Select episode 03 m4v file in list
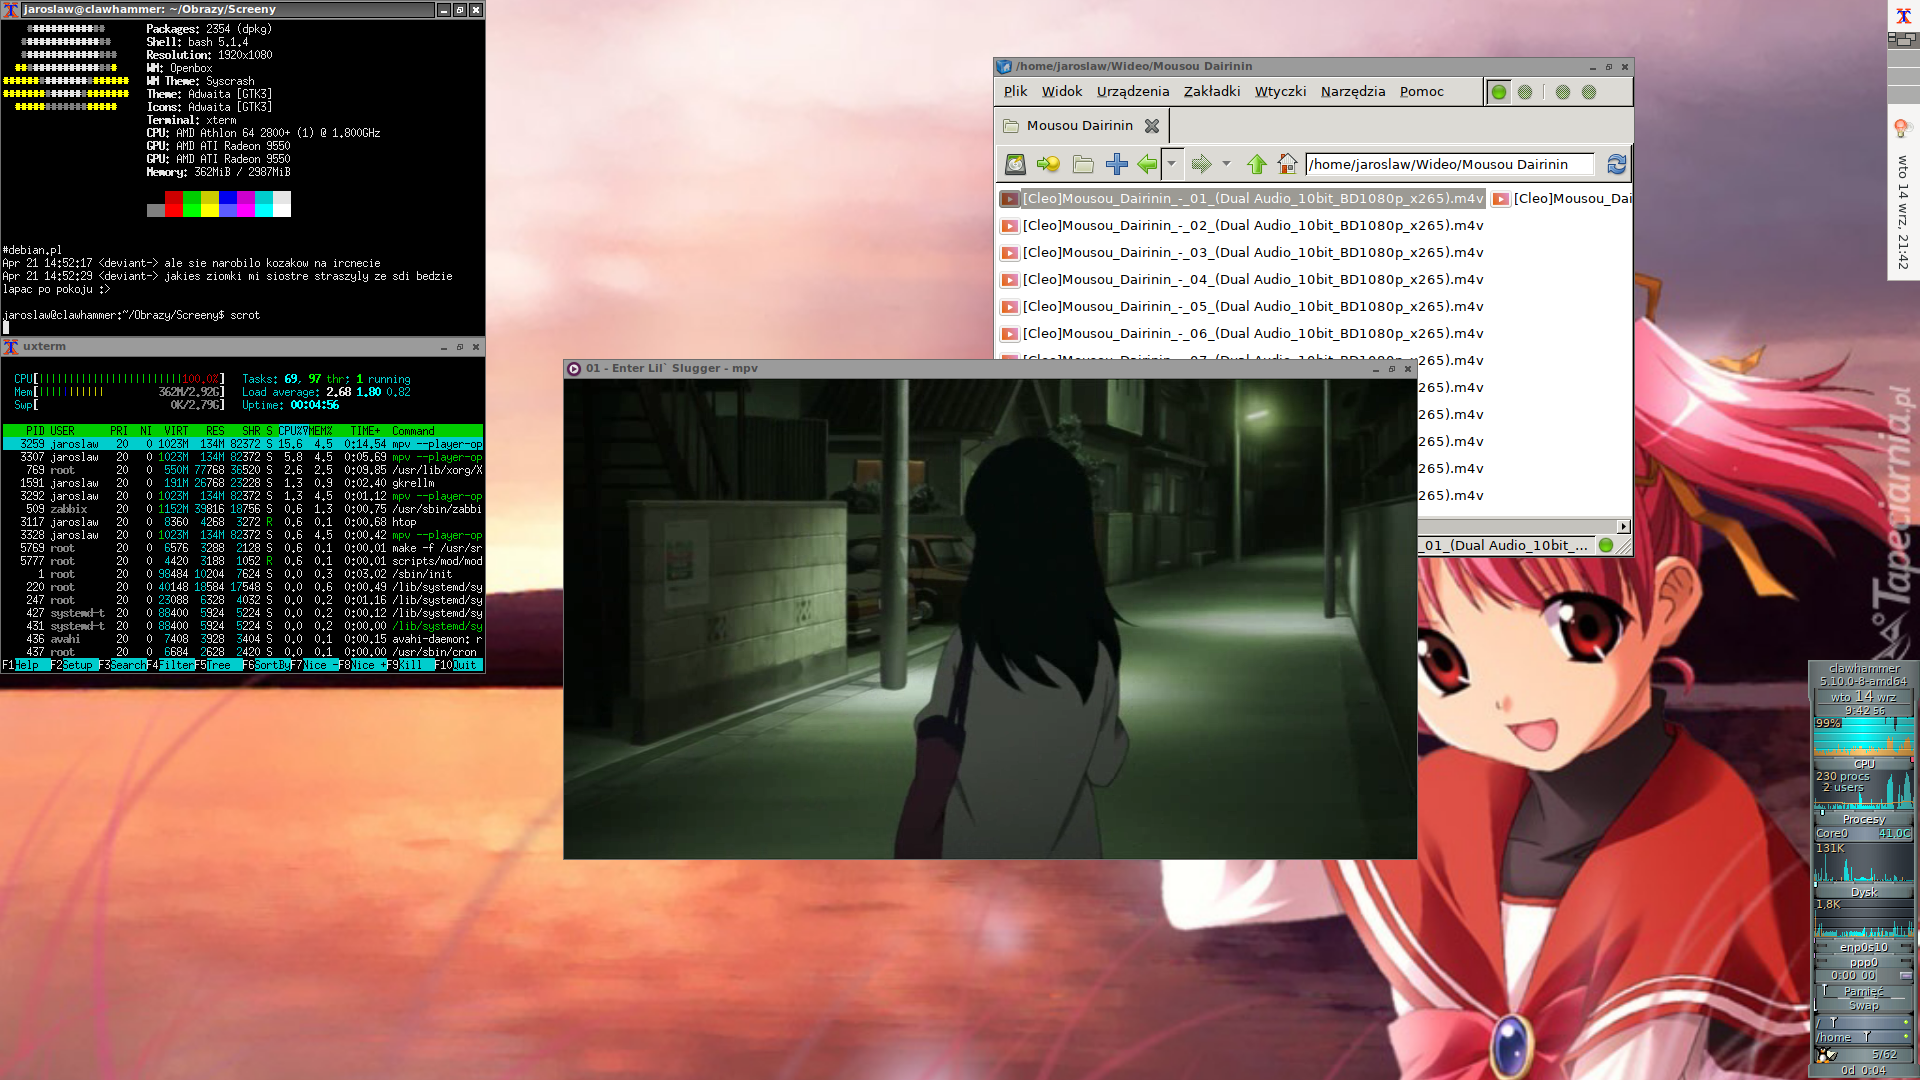Viewport: 1920px width, 1080px height. [1243, 253]
